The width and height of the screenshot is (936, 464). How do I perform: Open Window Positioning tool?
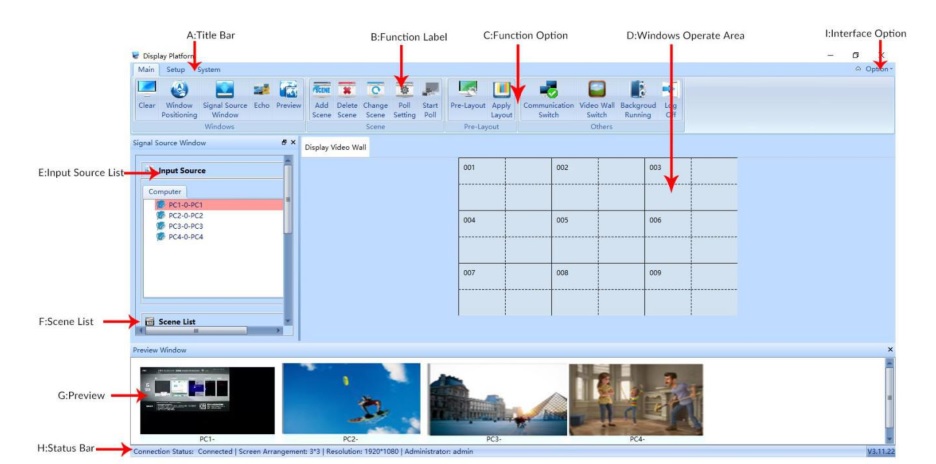179,92
